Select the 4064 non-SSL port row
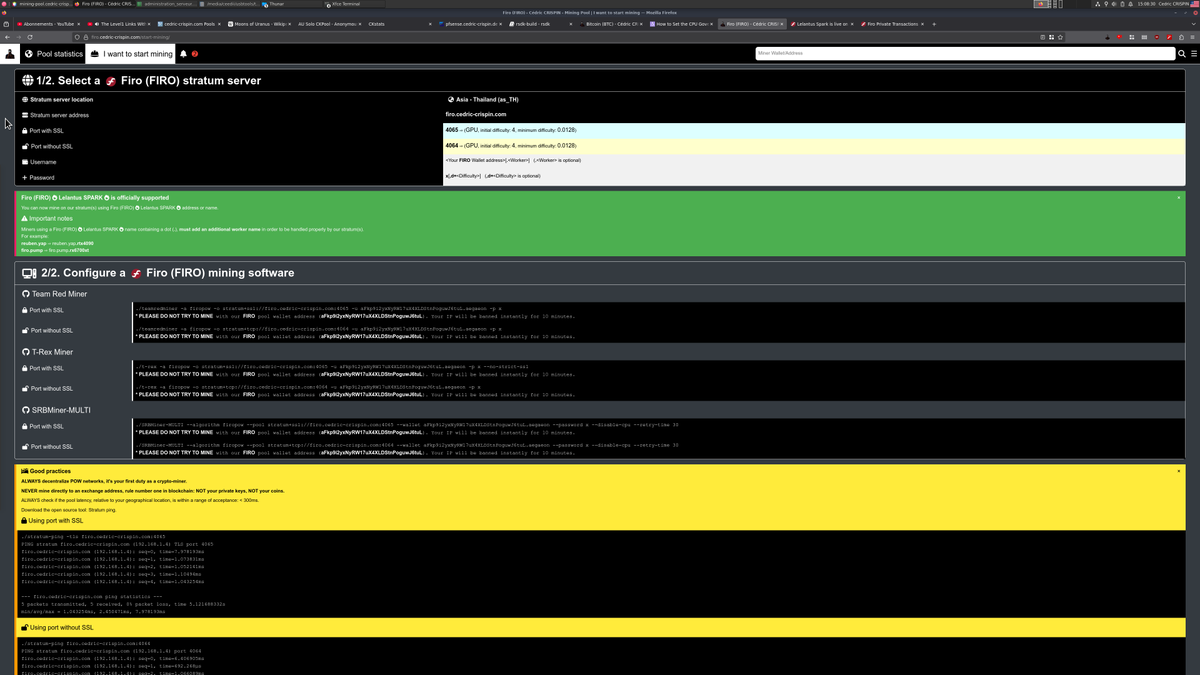The height and width of the screenshot is (675, 1200). [x=815, y=145]
